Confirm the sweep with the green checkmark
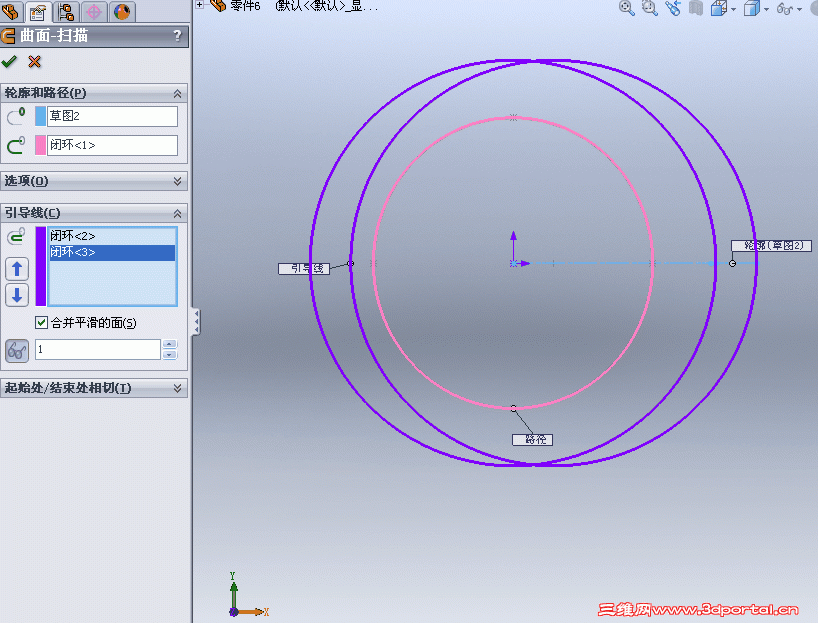 [x=9, y=62]
